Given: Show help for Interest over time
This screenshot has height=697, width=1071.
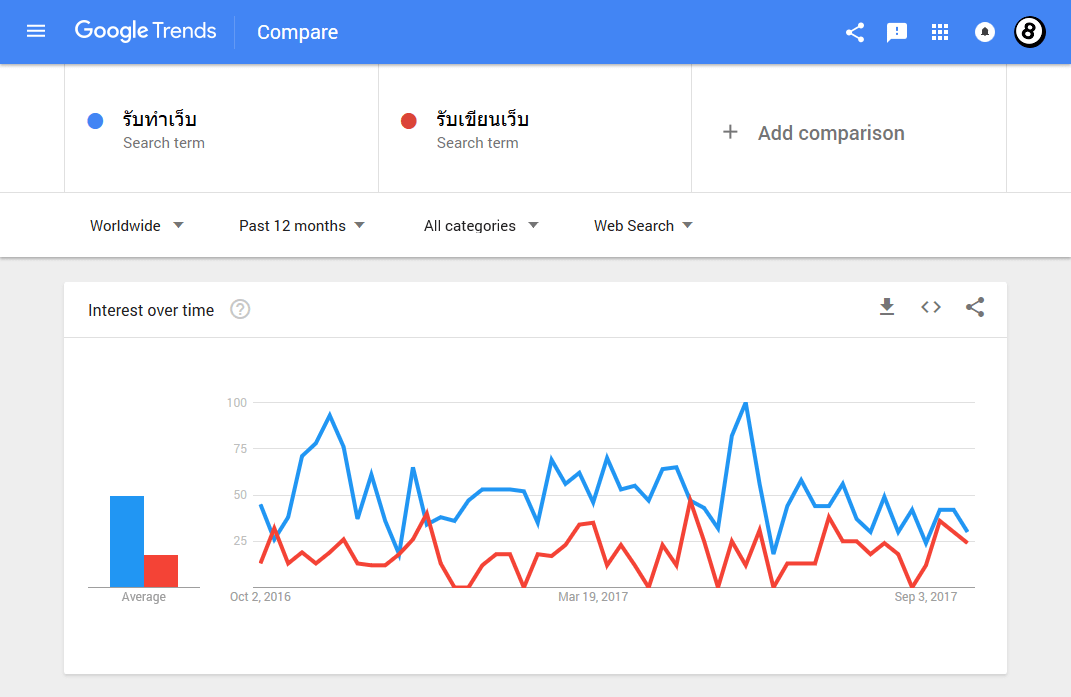Looking at the screenshot, I should coord(240,310).
